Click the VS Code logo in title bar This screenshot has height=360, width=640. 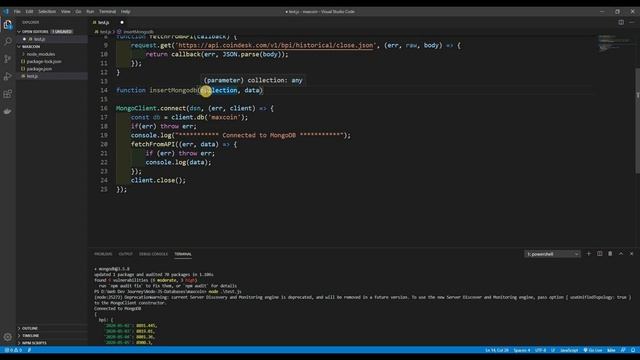(x=6, y=11)
